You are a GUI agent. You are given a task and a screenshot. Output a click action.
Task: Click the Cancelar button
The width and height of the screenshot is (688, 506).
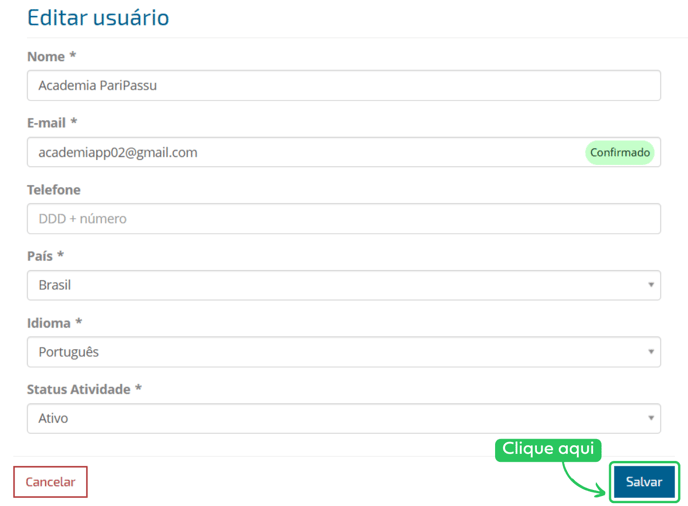[50, 482]
